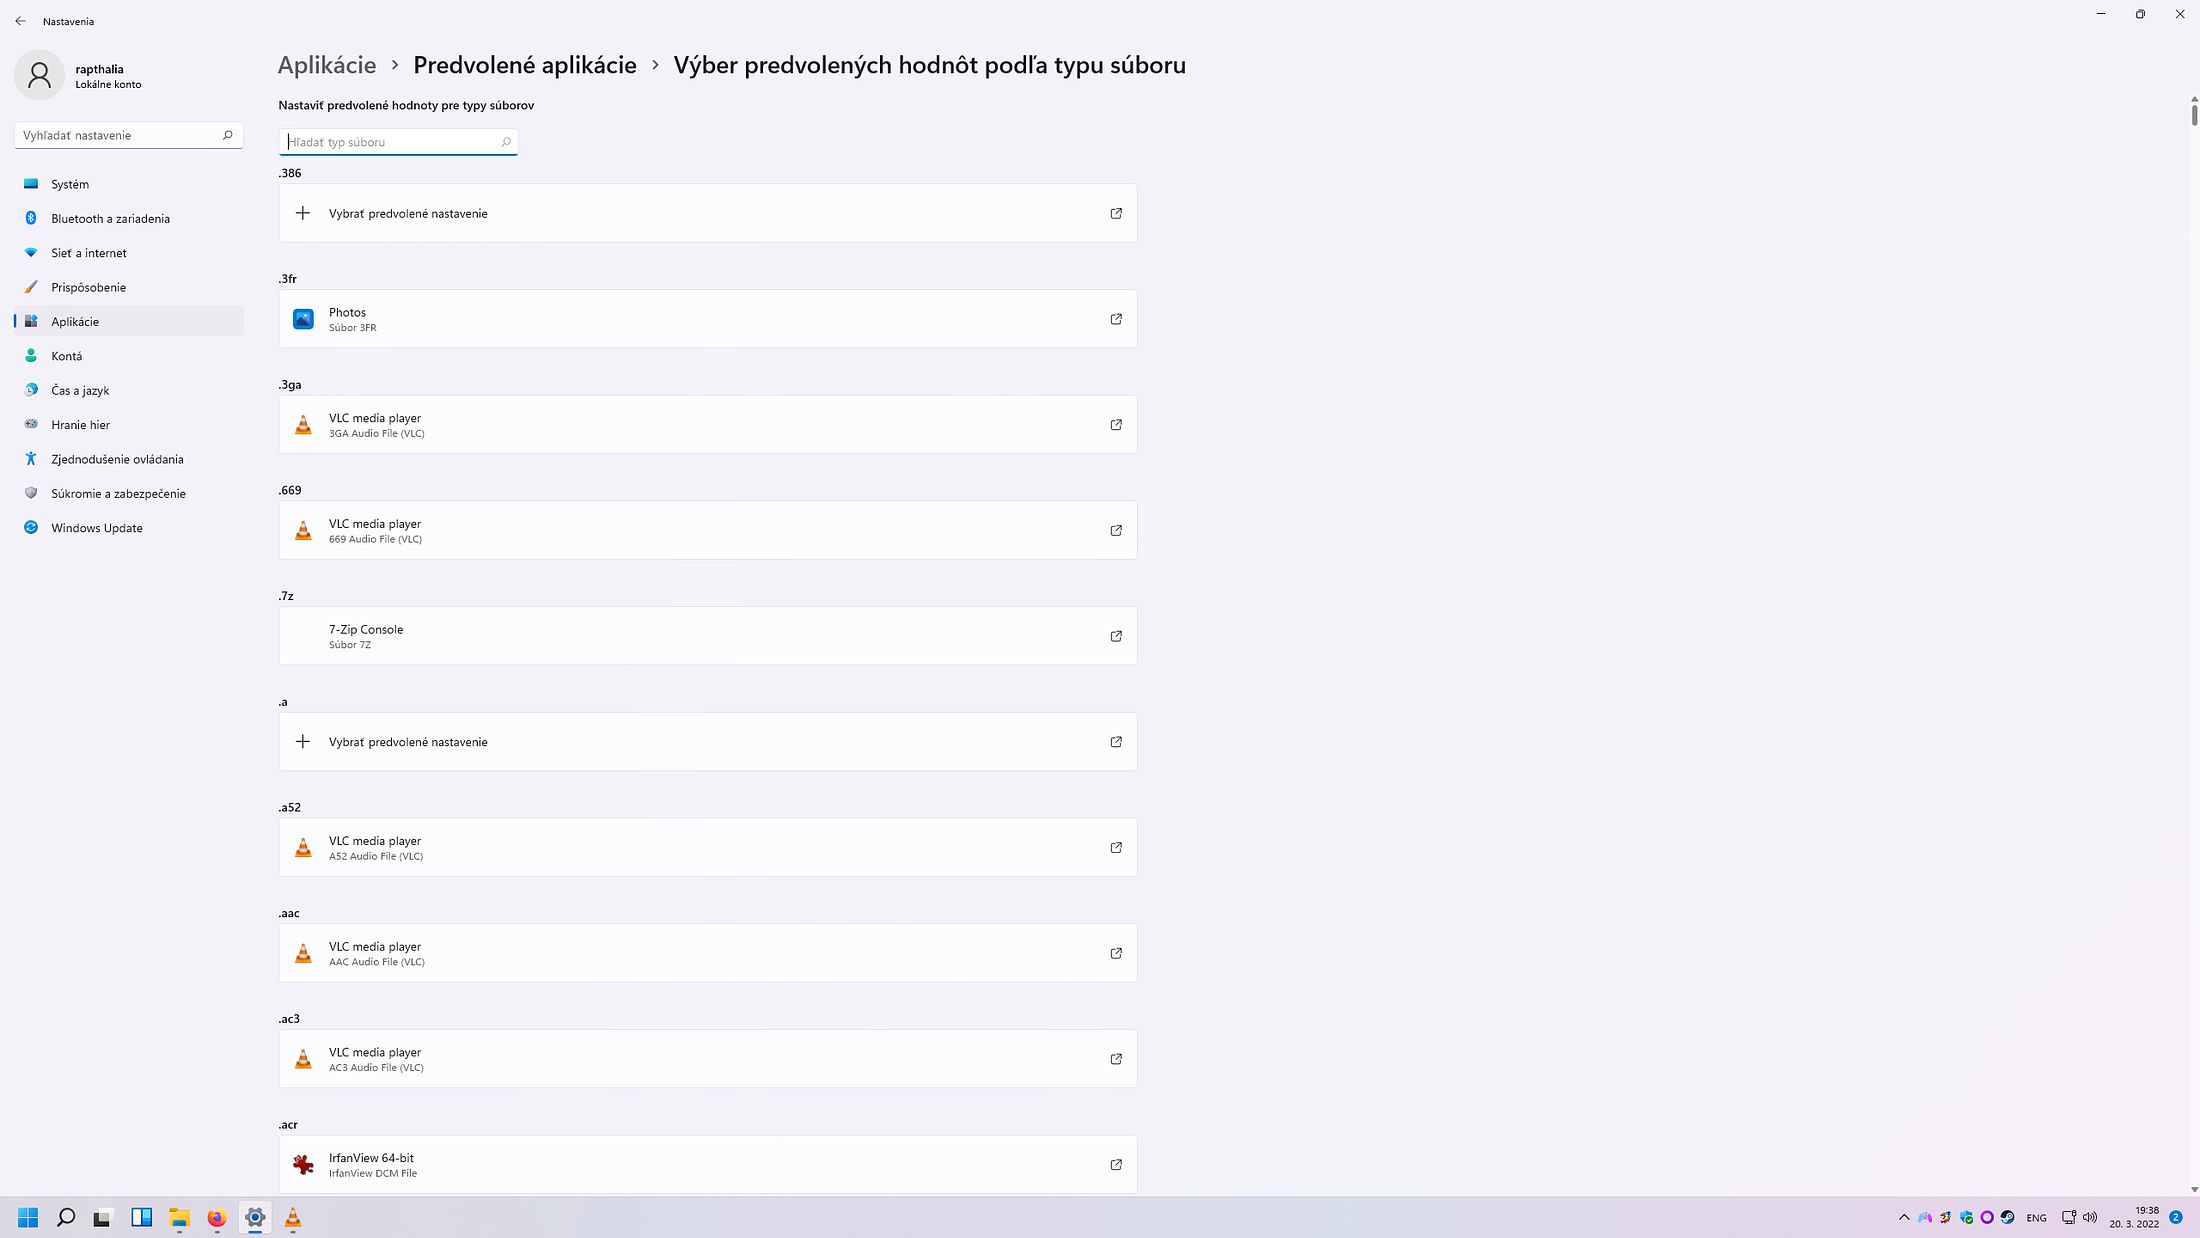Click the Aplikácie breadcrumb link
Screen dimensions: 2200x1238
click(x=327, y=65)
